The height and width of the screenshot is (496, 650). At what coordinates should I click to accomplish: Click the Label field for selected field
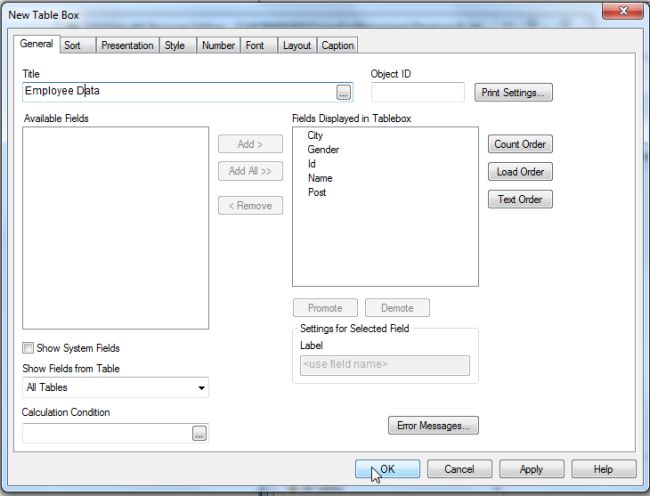(385, 365)
